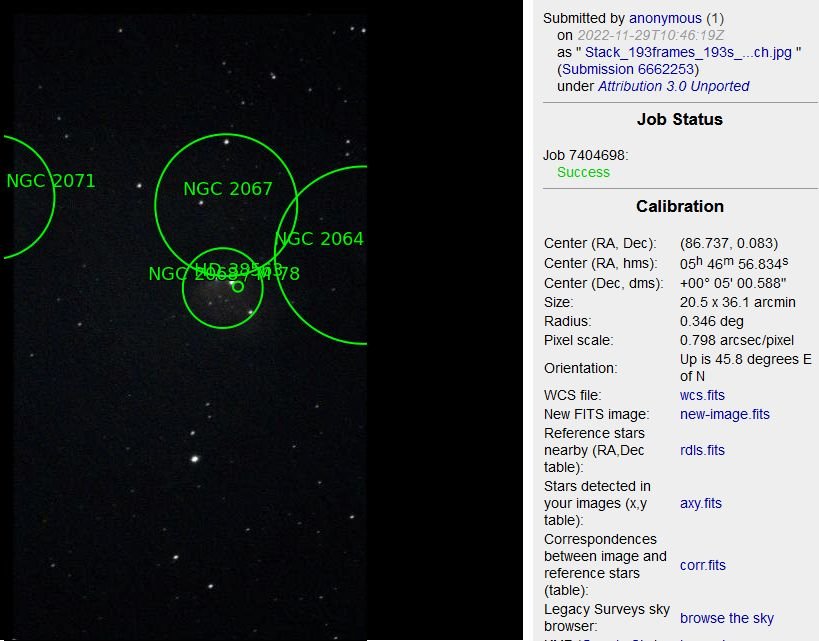The height and width of the screenshot is (641, 819).
Task: Click browse the sky link
Action: (x=727, y=618)
